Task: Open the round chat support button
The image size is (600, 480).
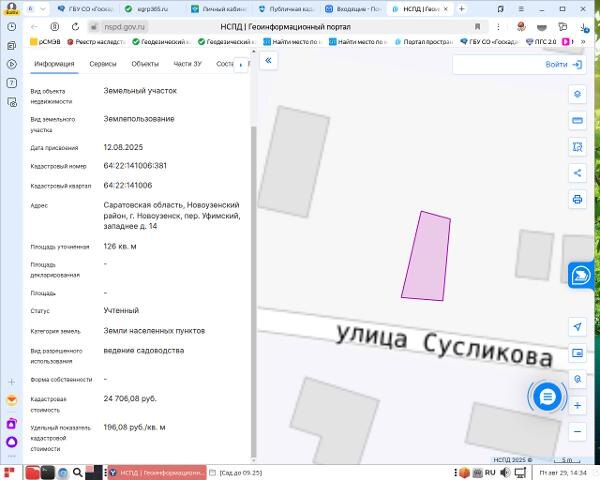Action: (547, 397)
